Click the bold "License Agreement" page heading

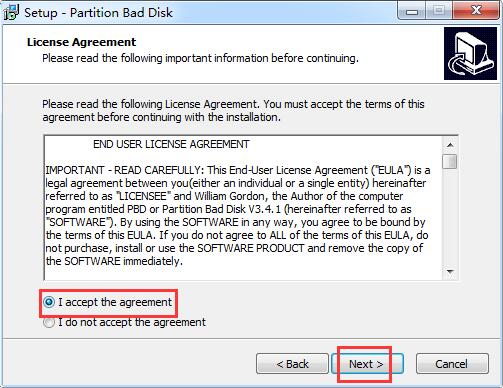[x=81, y=42]
